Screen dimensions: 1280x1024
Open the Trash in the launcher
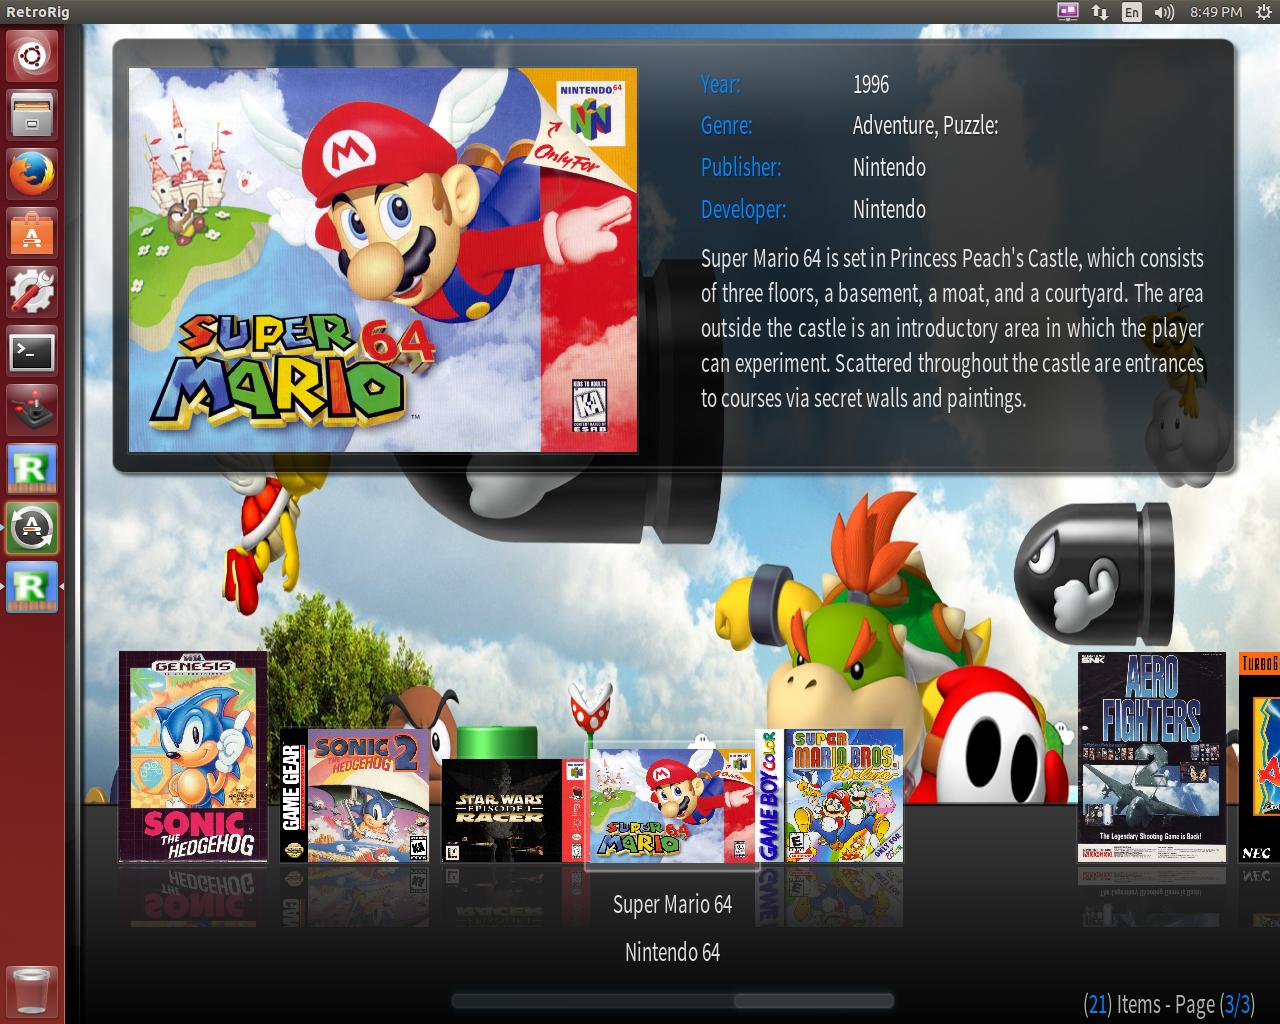point(32,991)
